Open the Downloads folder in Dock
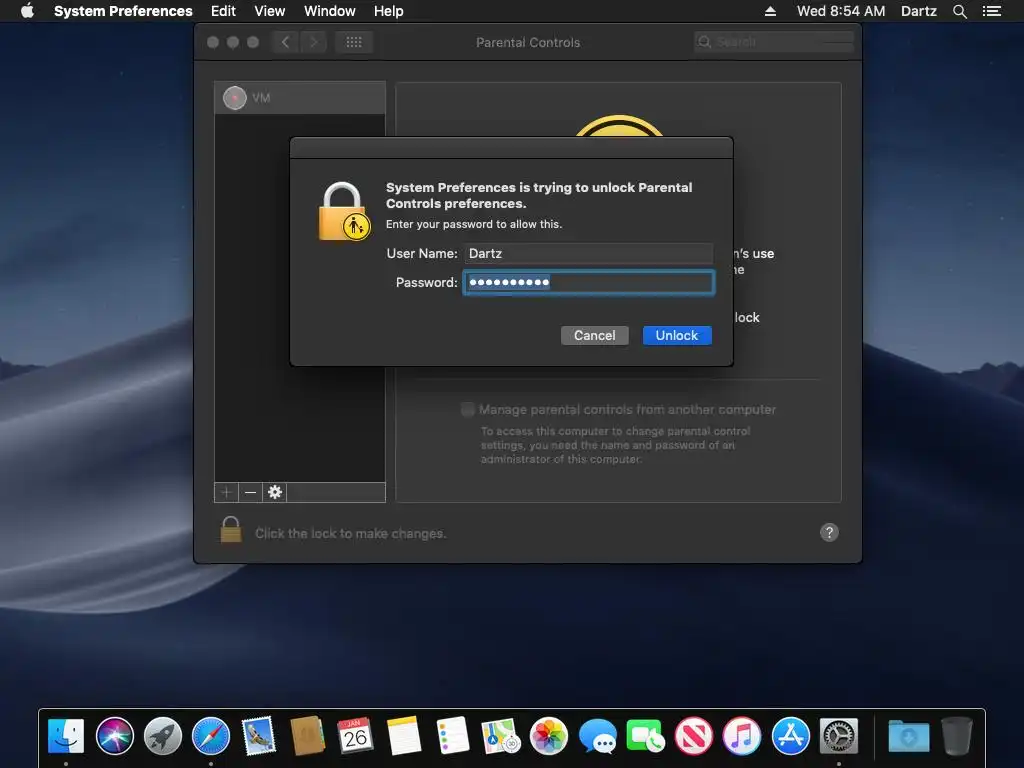 tap(908, 736)
